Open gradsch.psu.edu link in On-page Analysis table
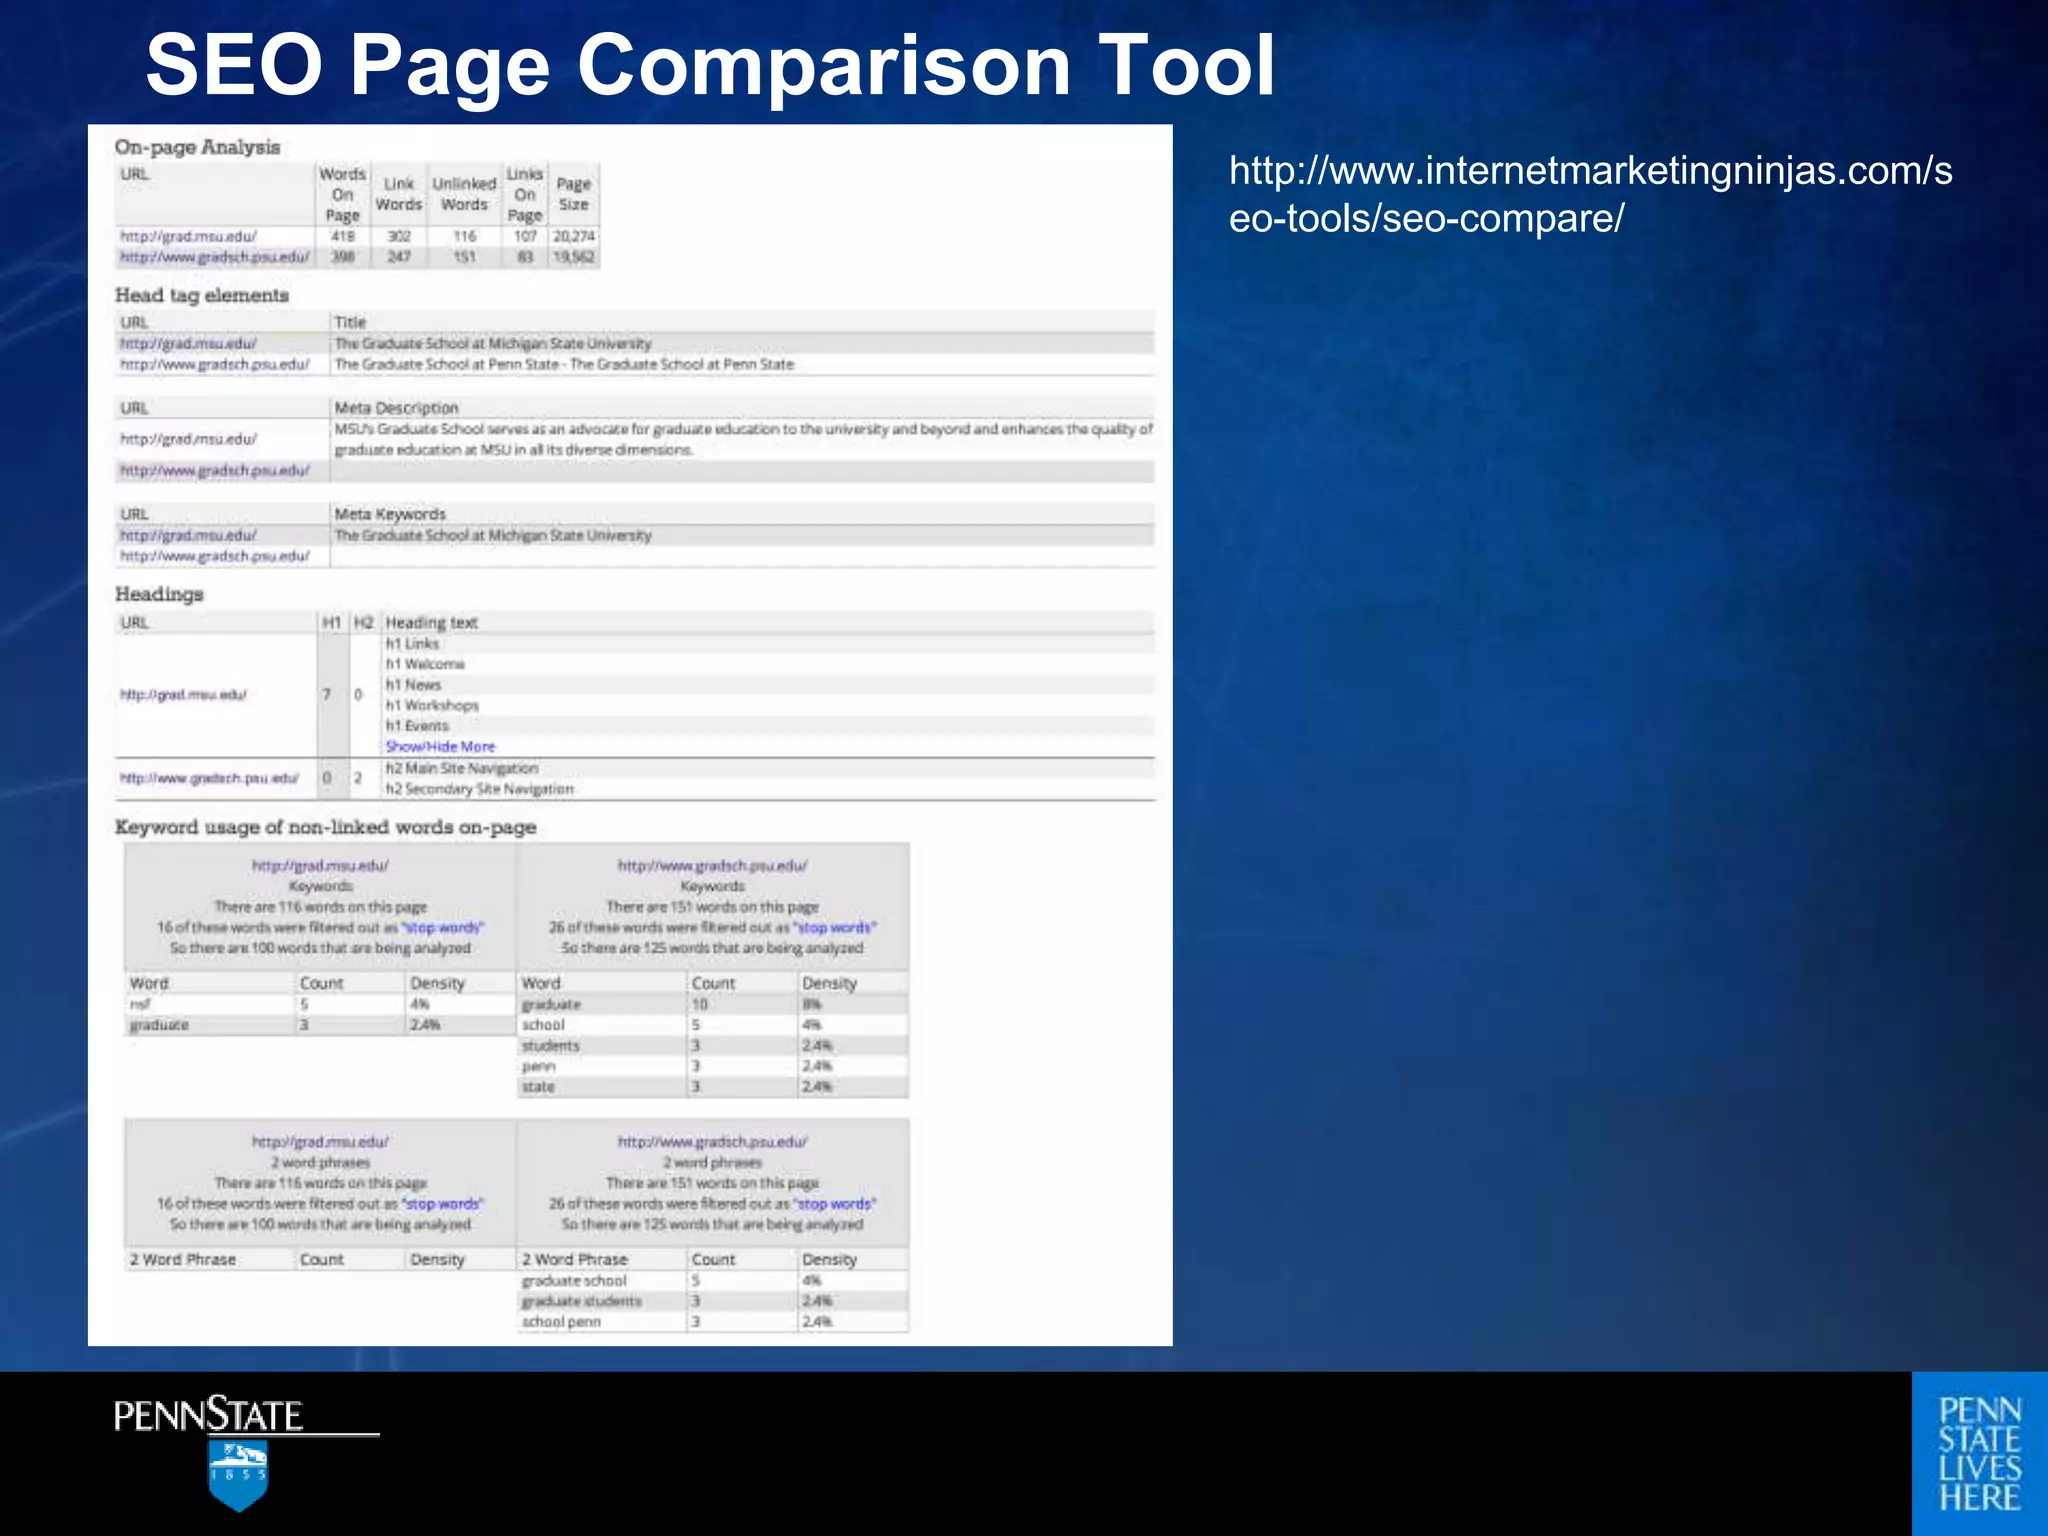Viewport: 2048px width, 1536px height. tap(214, 257)
